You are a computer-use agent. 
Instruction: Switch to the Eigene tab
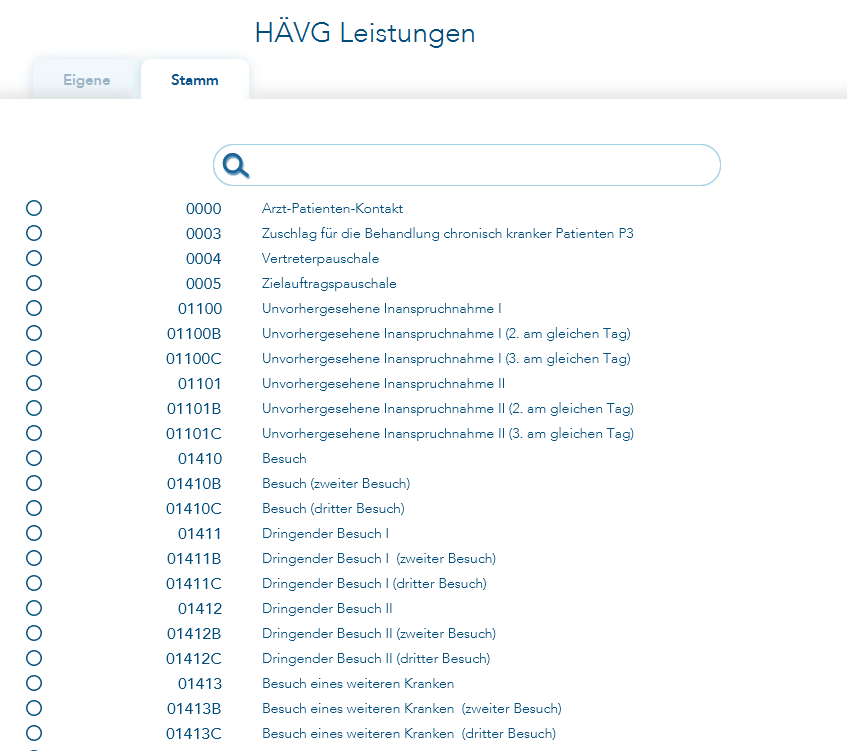pyautogui.click(x=86, y=80)
